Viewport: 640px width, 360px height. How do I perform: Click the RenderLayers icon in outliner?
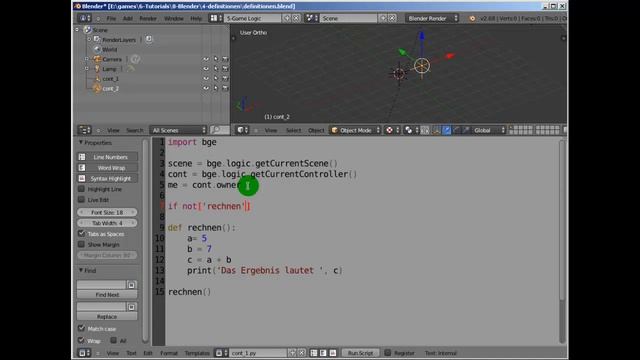97,40
